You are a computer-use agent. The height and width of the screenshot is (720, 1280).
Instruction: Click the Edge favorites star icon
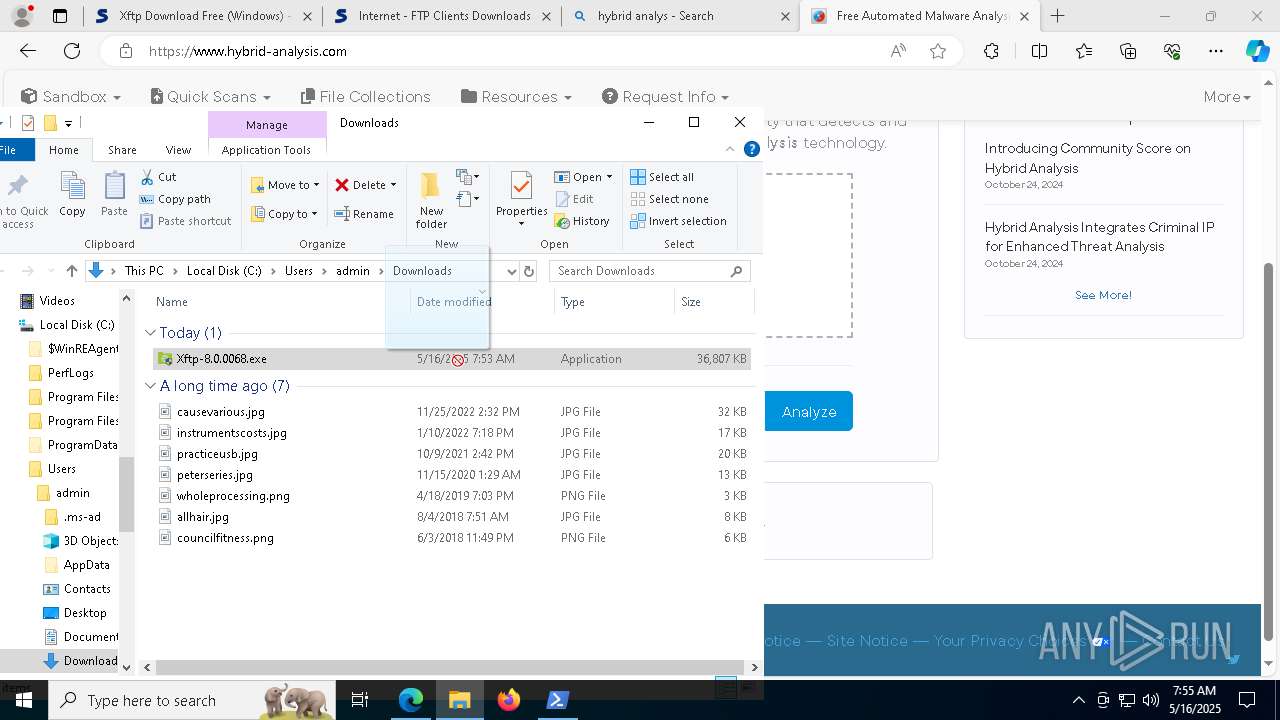(938, 51)
